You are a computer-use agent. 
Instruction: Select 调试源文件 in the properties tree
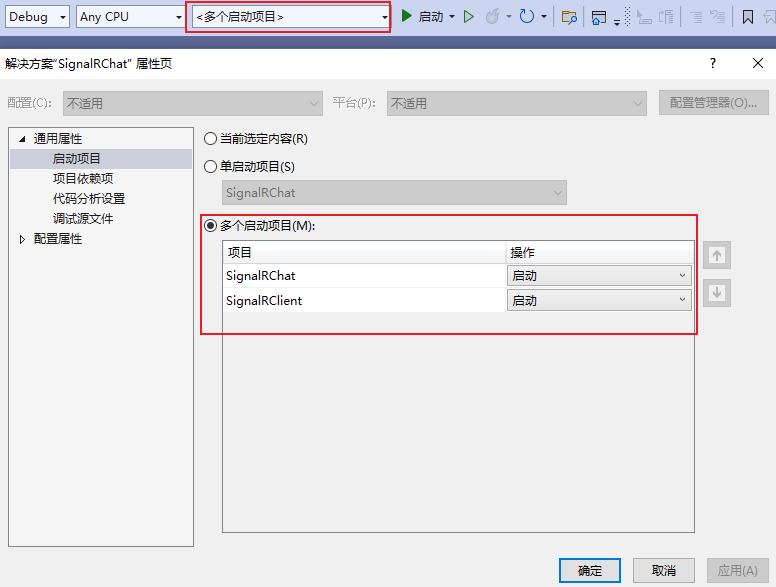tap(83, 219)
